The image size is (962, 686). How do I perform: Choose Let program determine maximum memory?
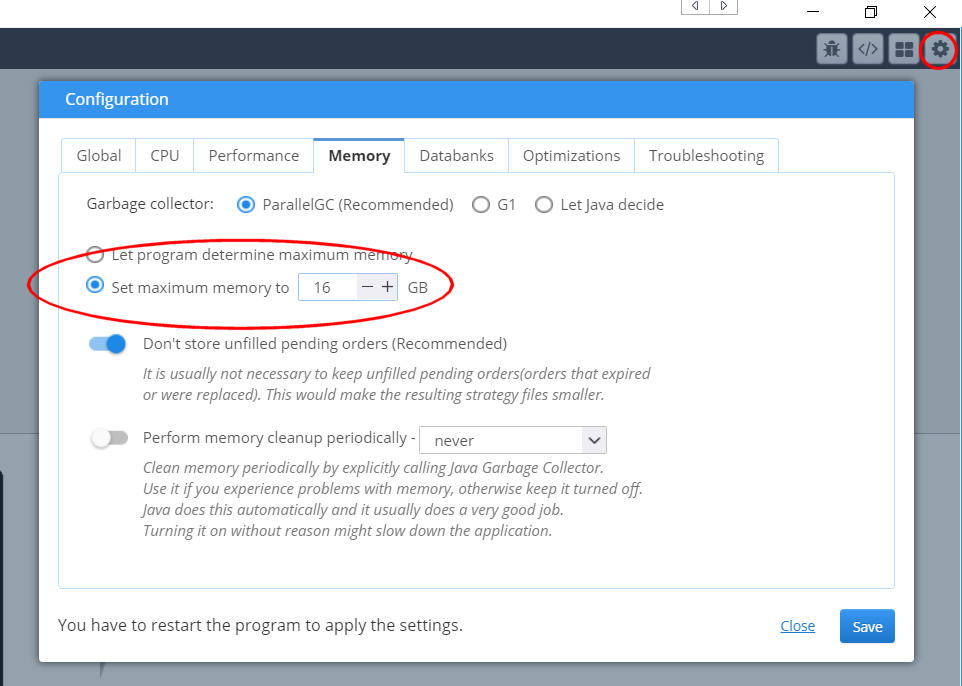click(x=95, y=254)
